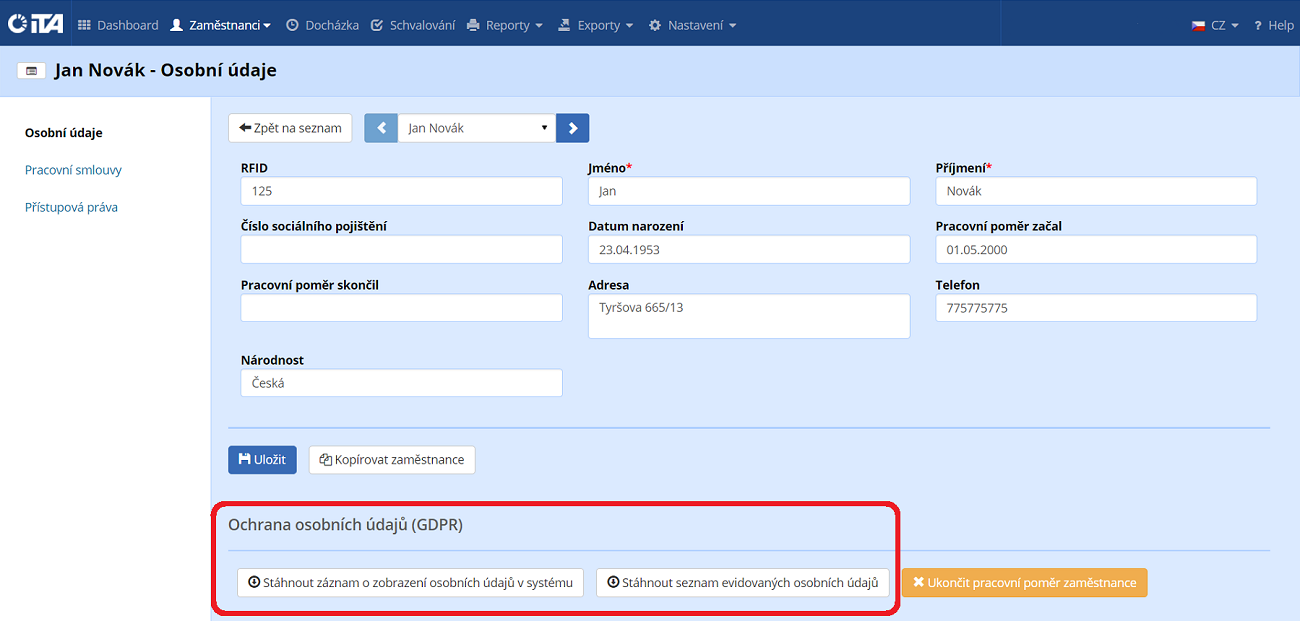This screenshot has height=621, width=1300.
Task: Switch to Pracovní smlouvy section
Action: (73, 170)
